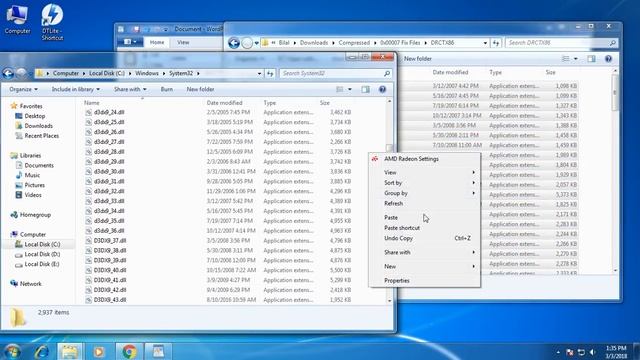
Task: Open the New submenu in context menu
Action: [424, 266]
